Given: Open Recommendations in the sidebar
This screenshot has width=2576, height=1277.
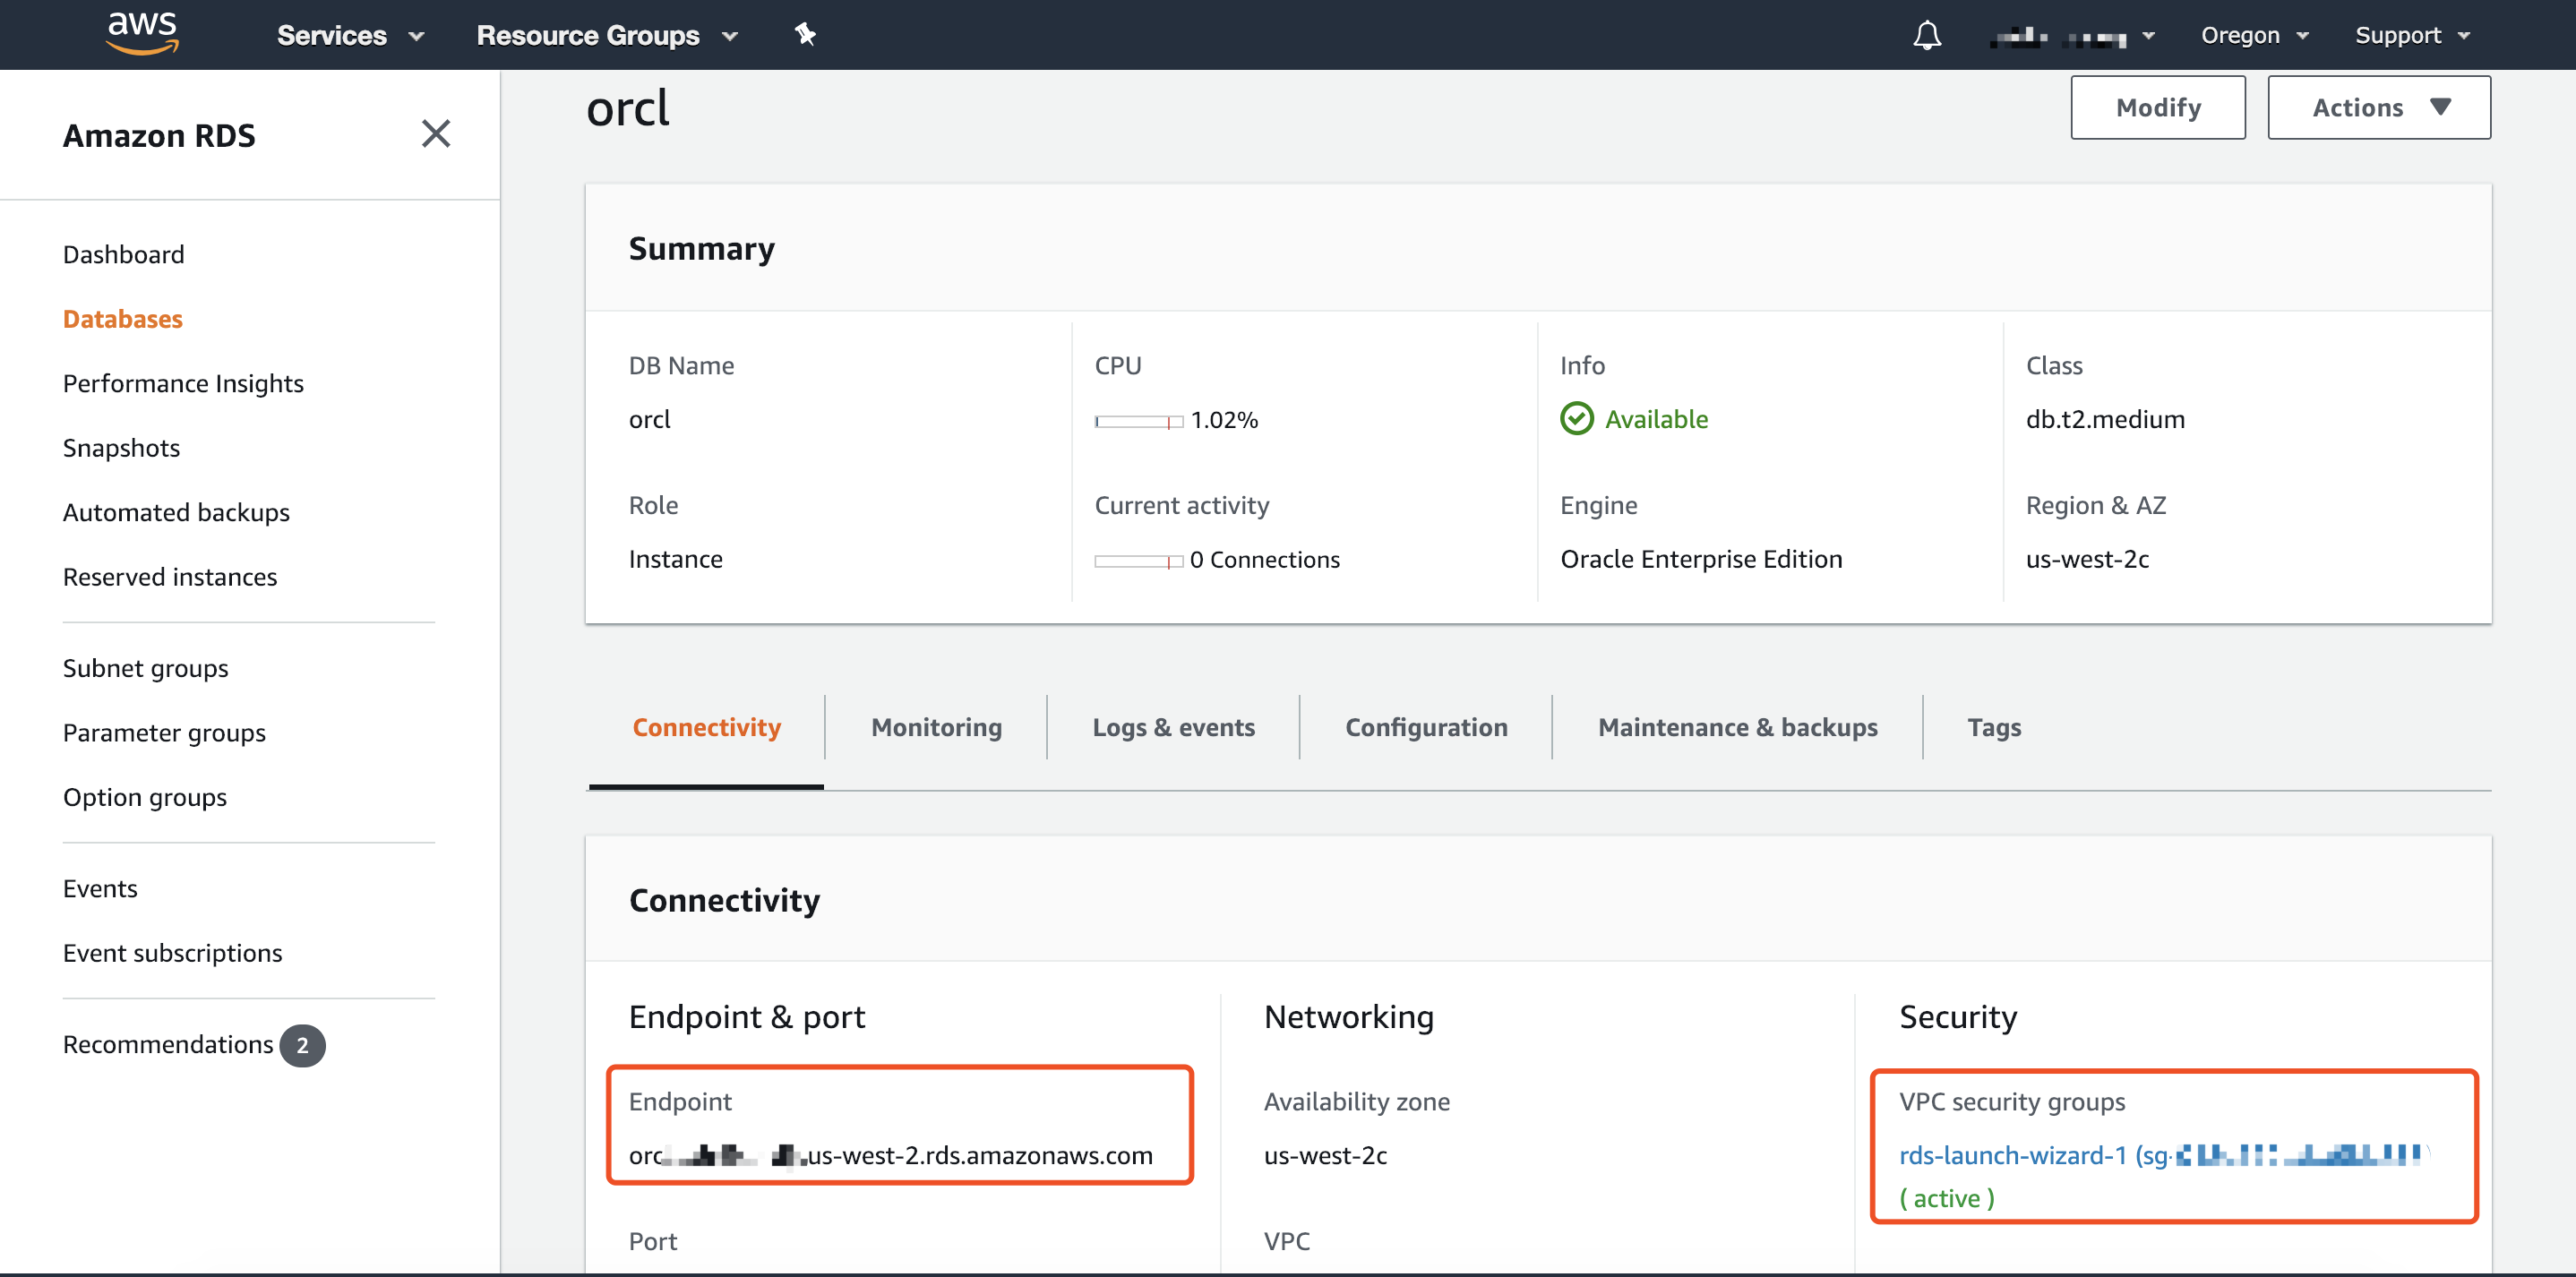Looking at the screenshot, I should [x=167, y=1044].
